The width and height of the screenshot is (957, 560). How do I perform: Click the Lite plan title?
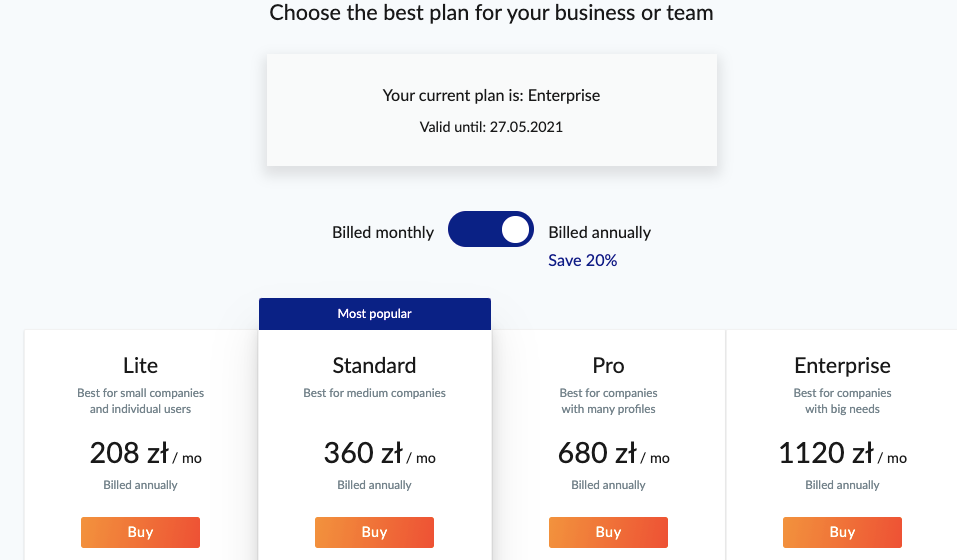click(140, 365)
